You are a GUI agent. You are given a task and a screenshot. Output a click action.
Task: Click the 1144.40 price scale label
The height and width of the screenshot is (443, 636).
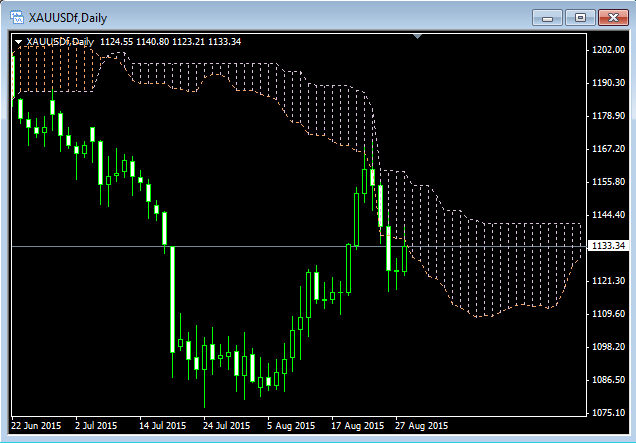click(x=608, y=215)
